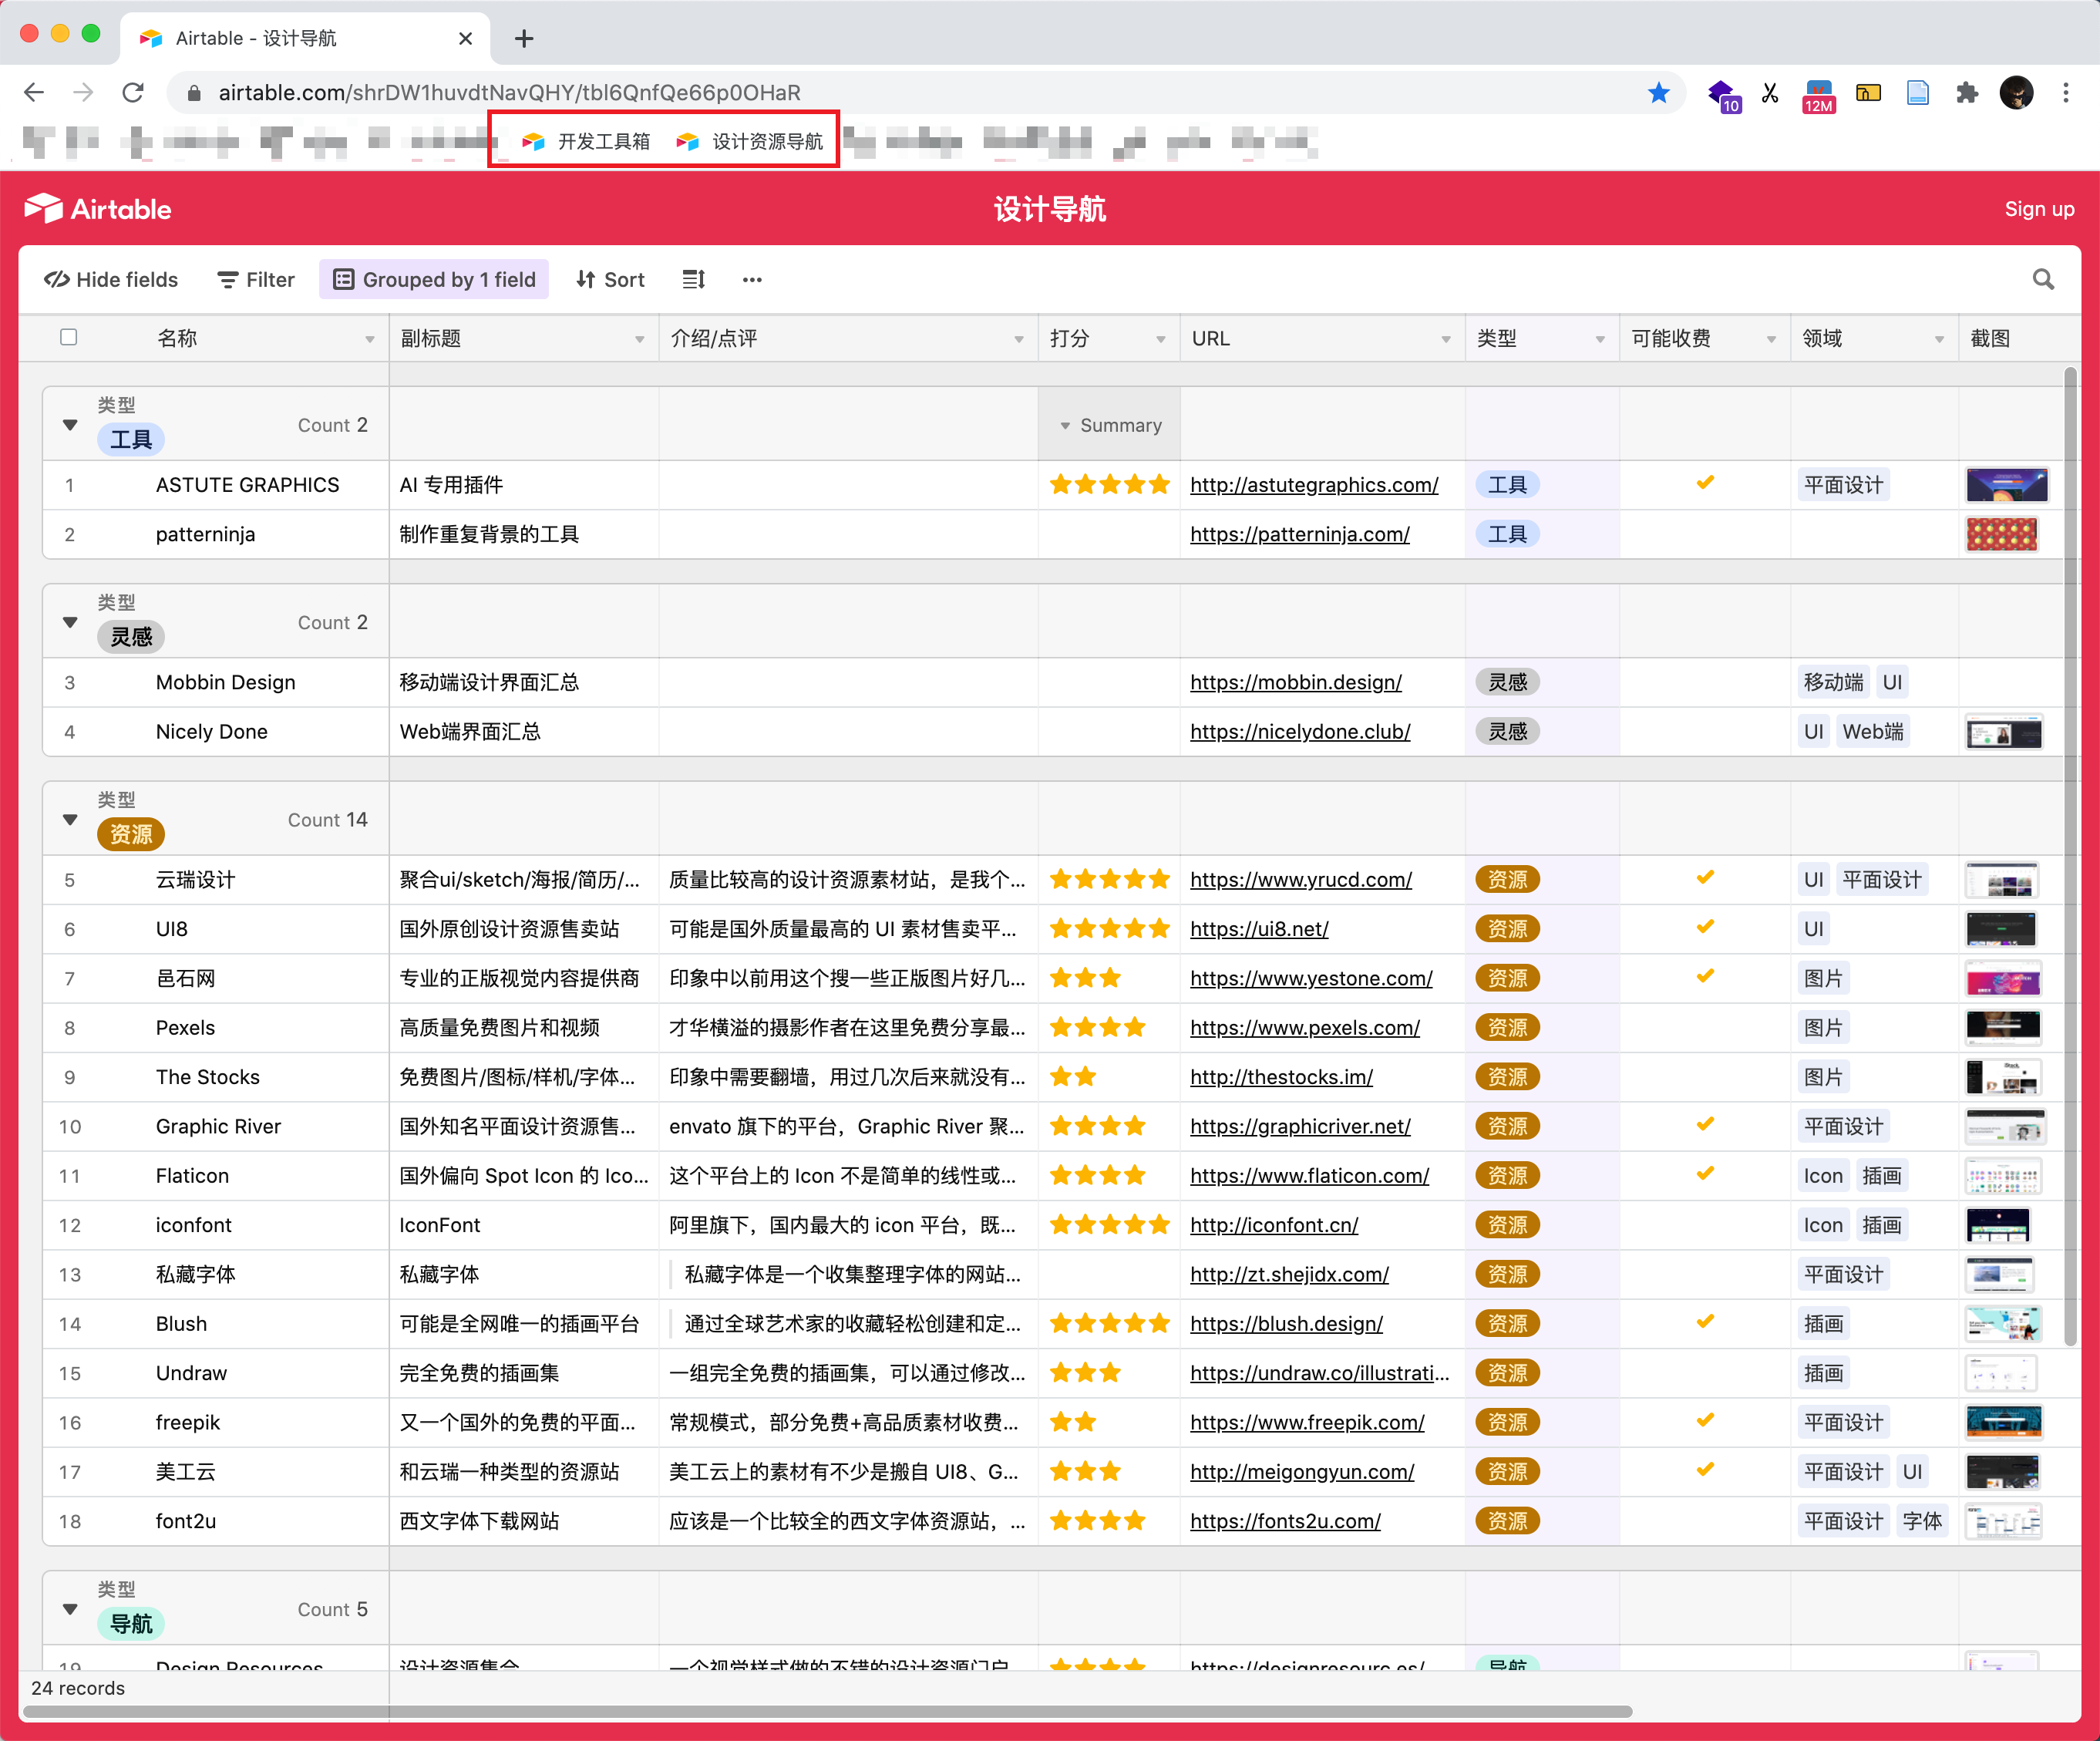The width and height of the screenshot is (2100, 1741).
Task: Toggle 可能收费 checkmark for Blush row
Action: [x=1705, y=1322]
